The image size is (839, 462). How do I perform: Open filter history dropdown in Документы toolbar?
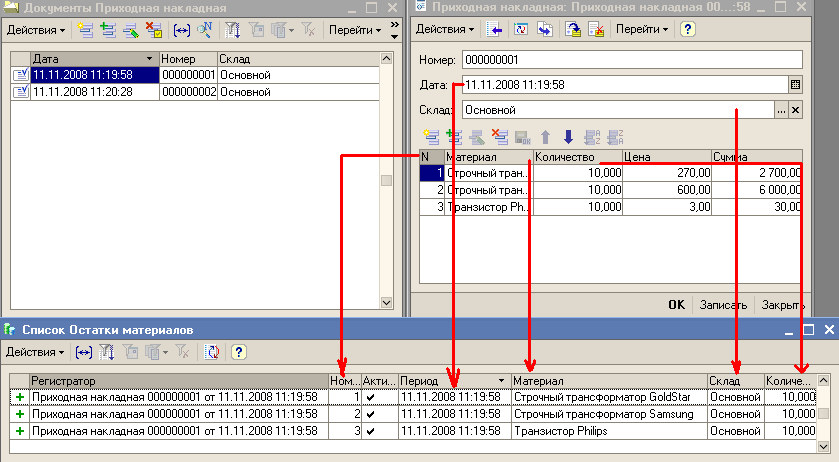click(x=291, y=31)
